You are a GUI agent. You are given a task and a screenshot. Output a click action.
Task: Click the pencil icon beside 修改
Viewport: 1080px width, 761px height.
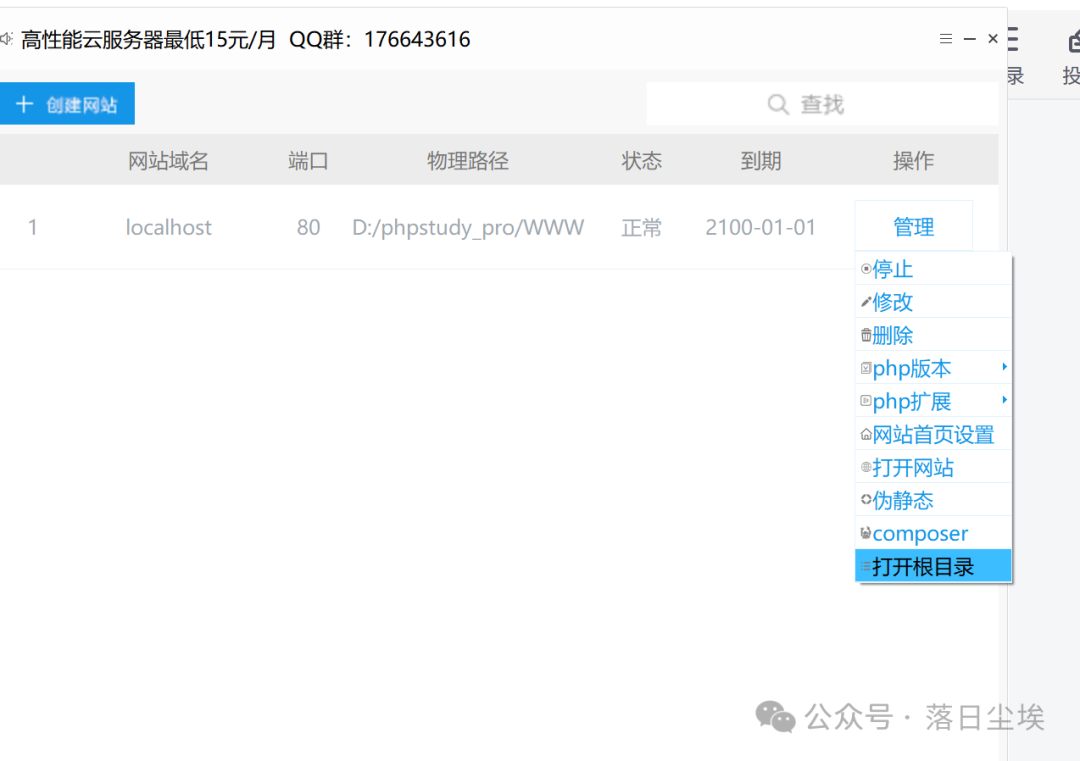pyautogui.click(x=866, y=302)
